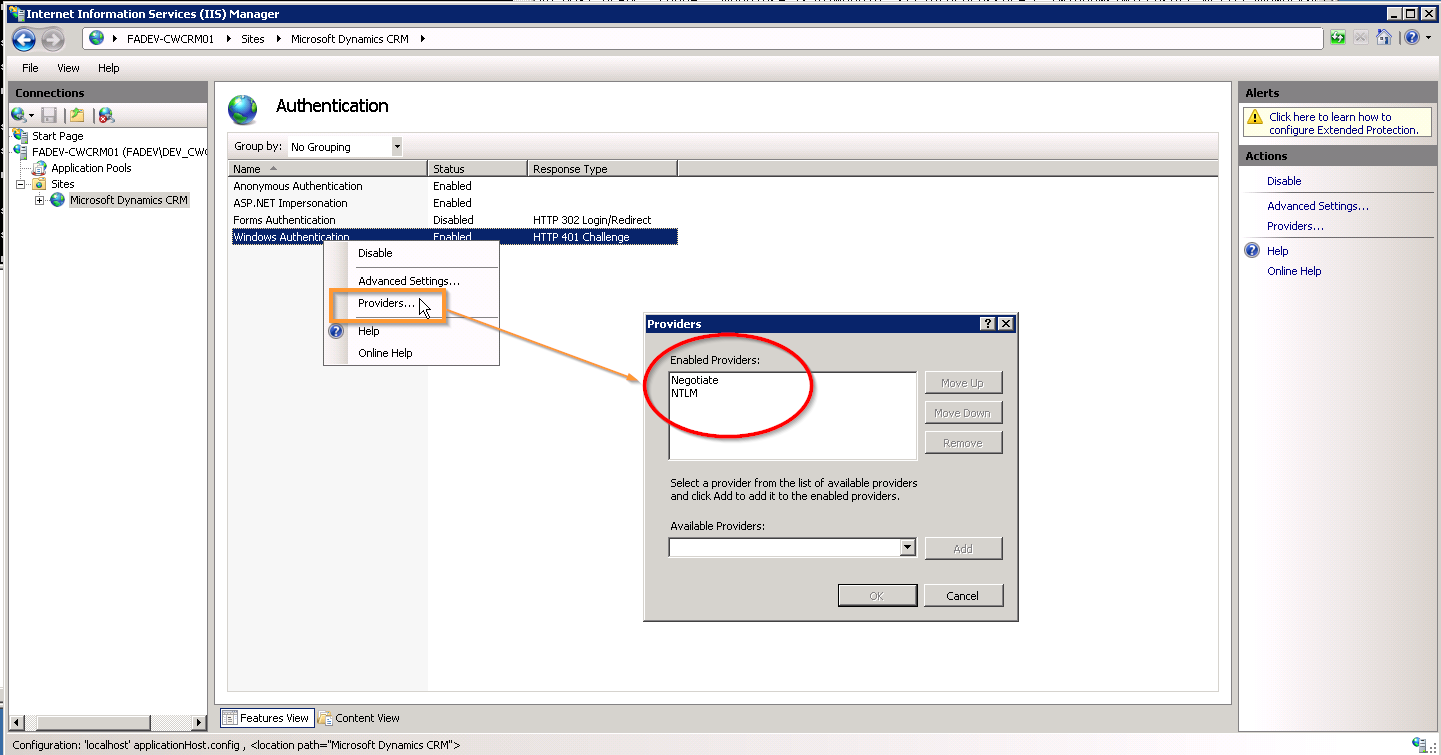Click Extended Protection alert link
The image size is (1441, 755).
click(x=1343, y=123)
